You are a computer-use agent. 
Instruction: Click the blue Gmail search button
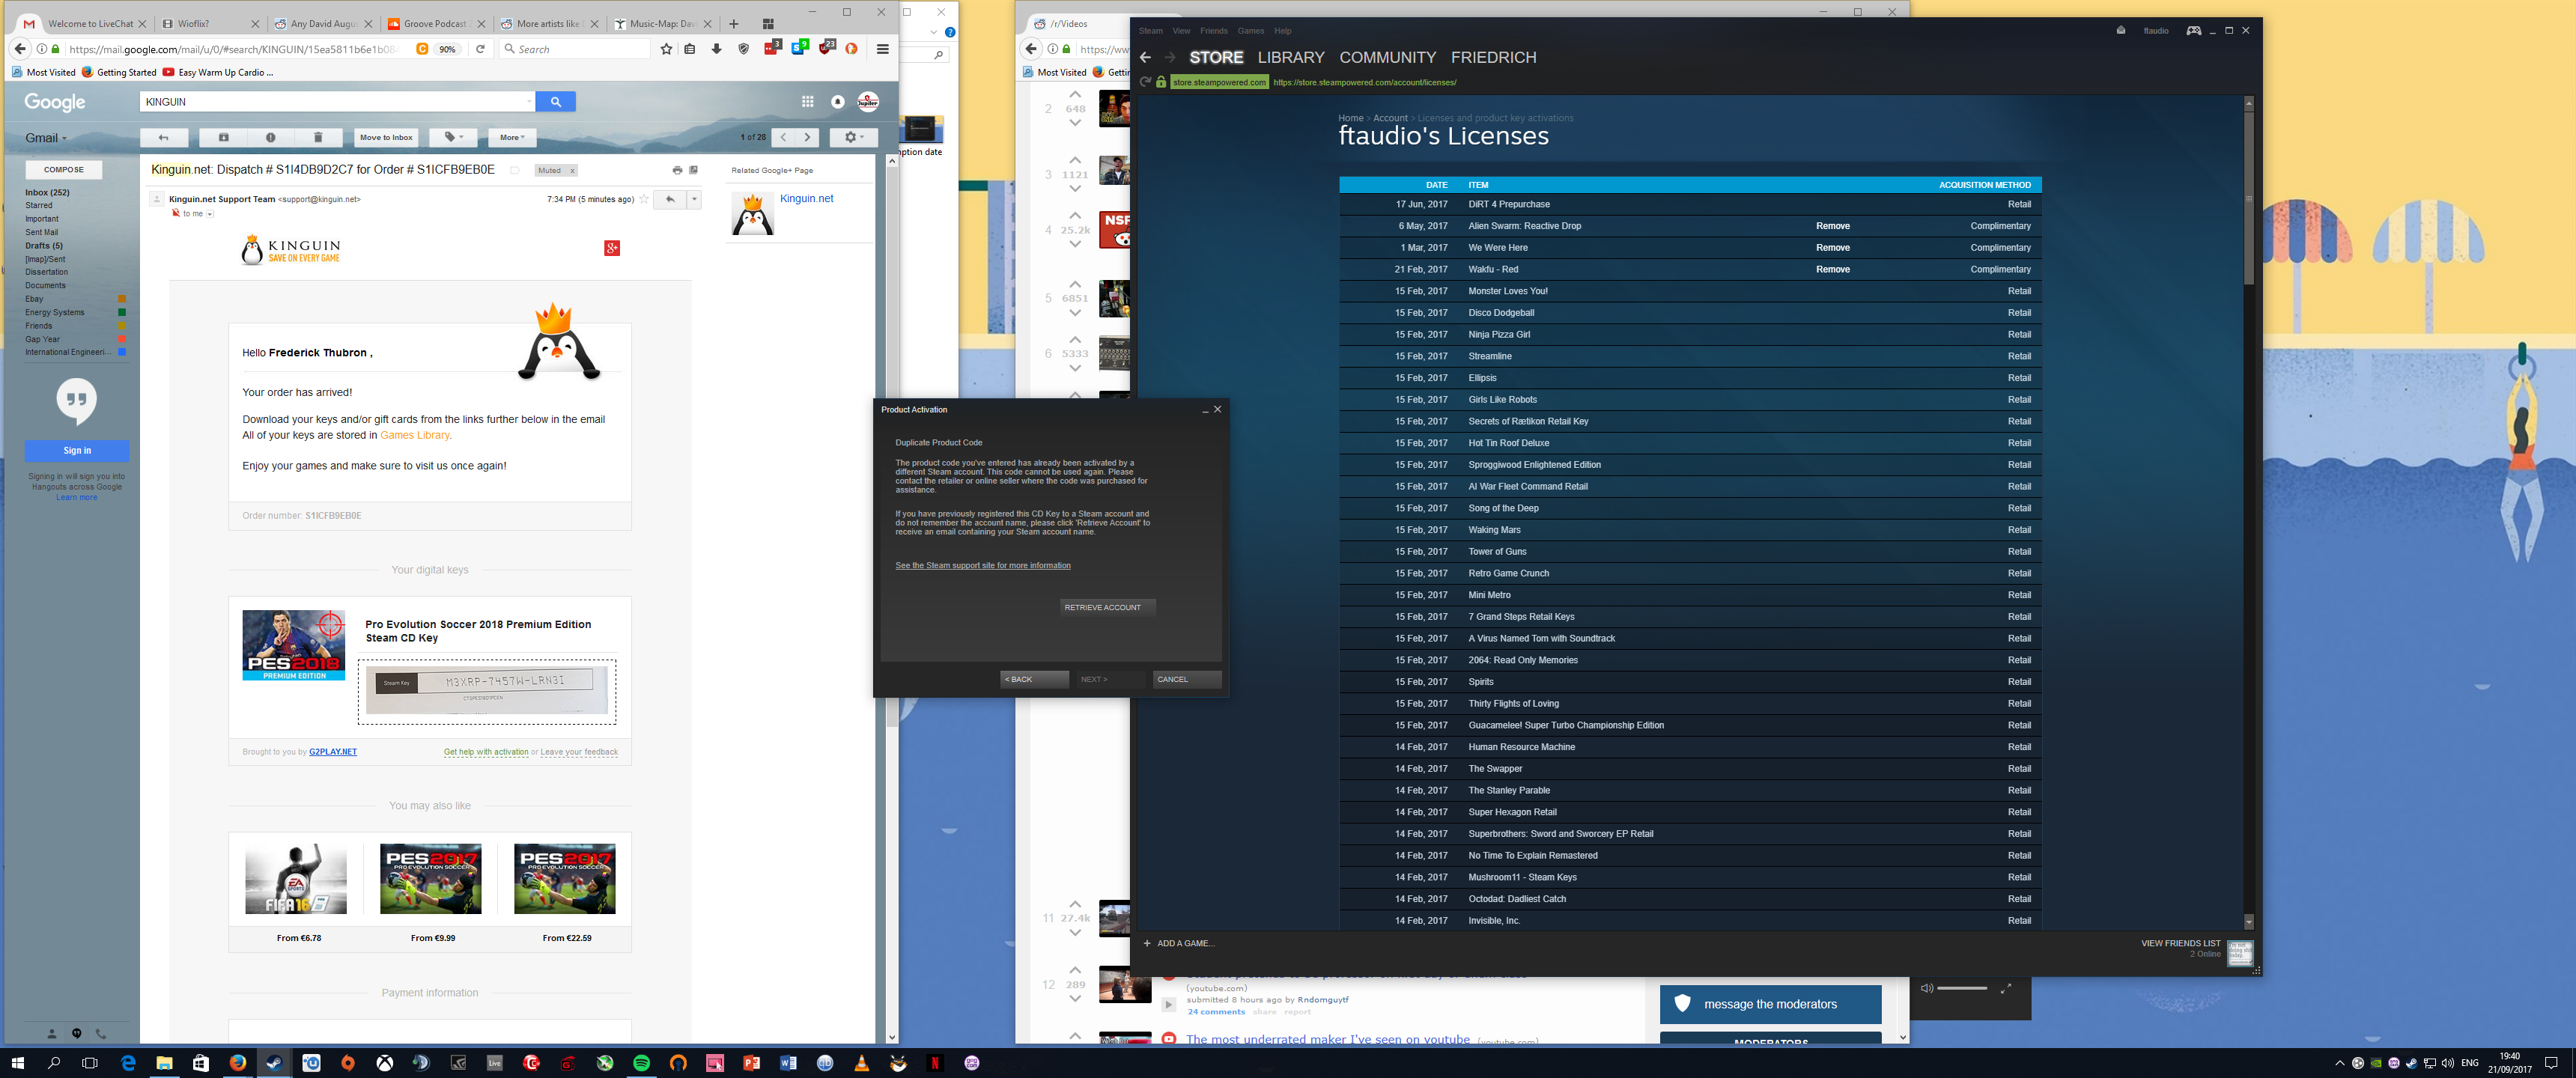coord(556,101)
